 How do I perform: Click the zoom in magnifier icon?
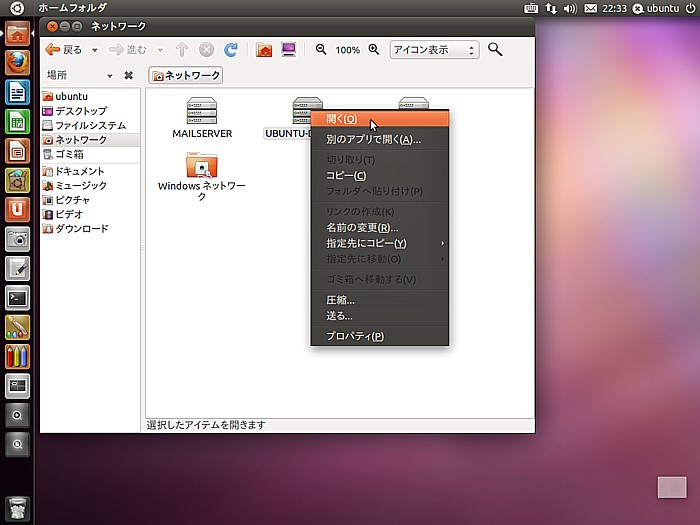coord(374,49)
